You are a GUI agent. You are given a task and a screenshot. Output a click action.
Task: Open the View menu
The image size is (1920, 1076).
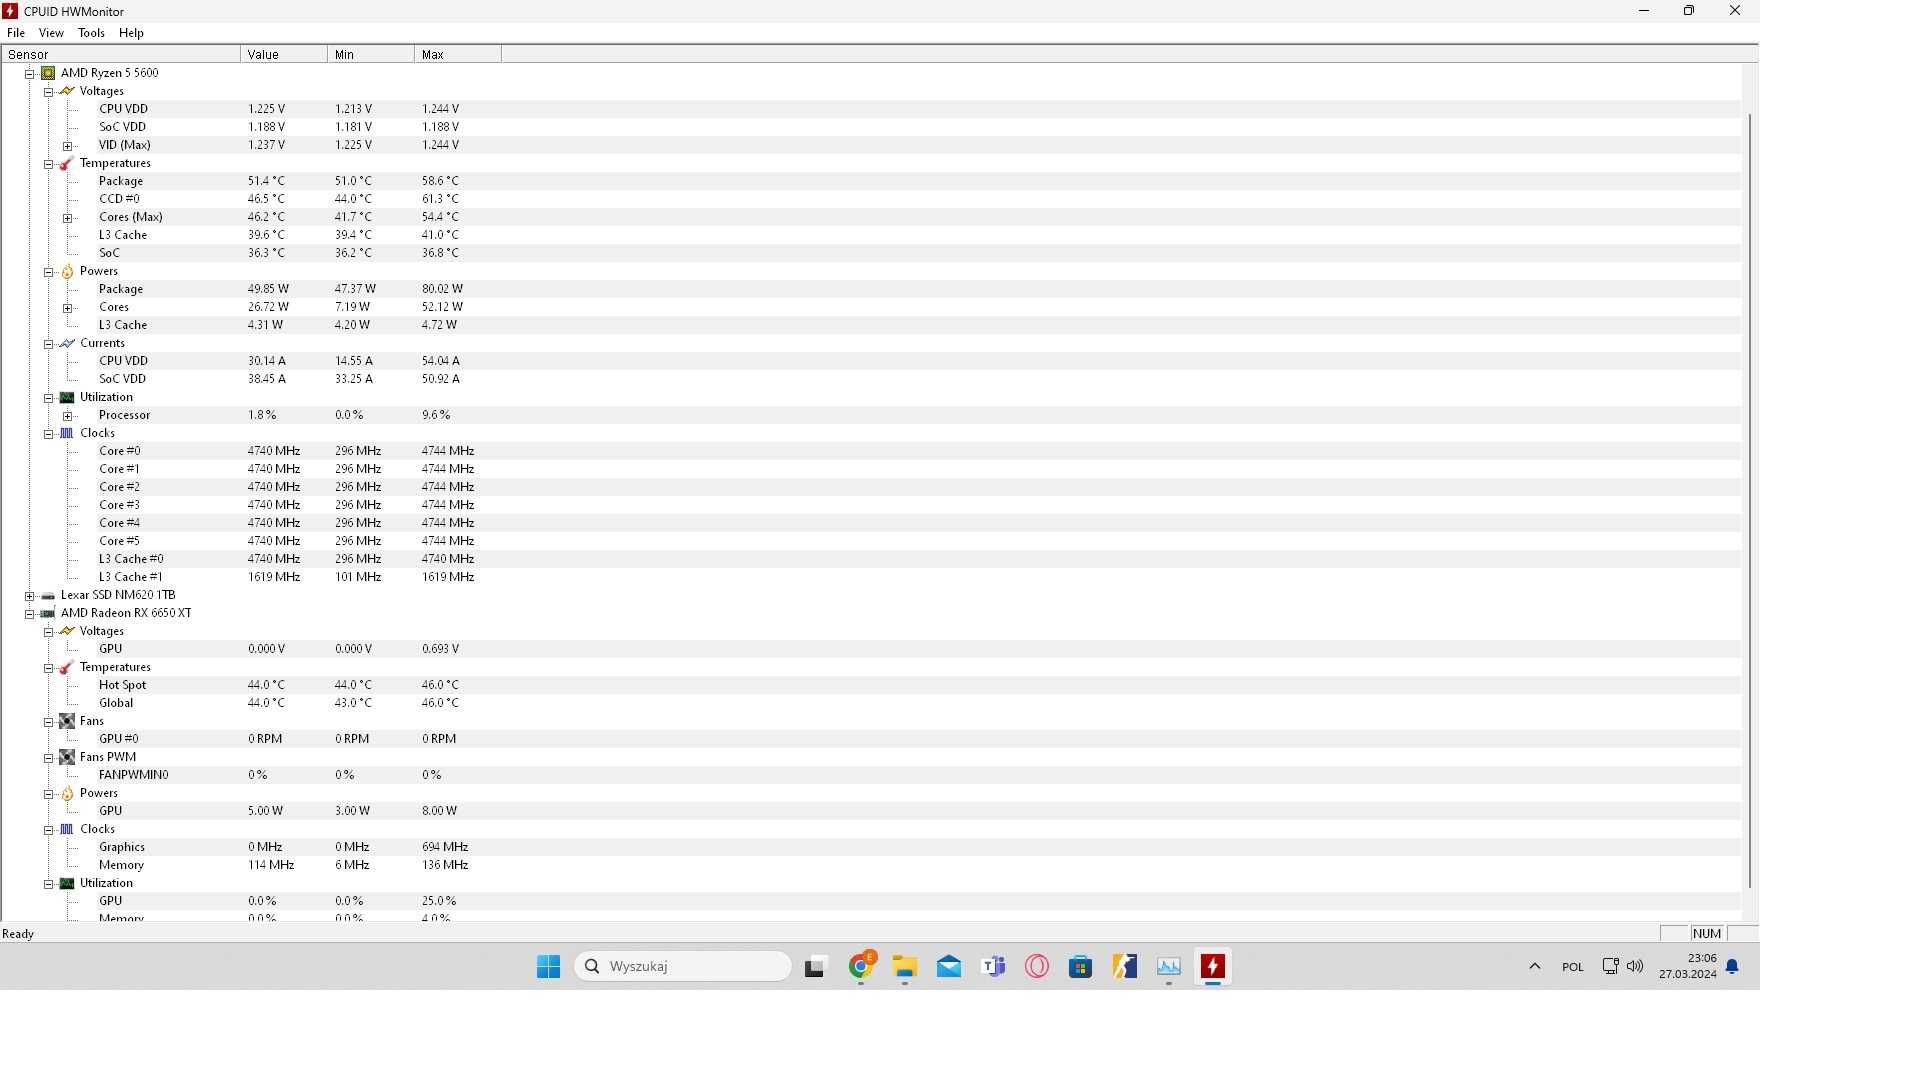[51, 33]
